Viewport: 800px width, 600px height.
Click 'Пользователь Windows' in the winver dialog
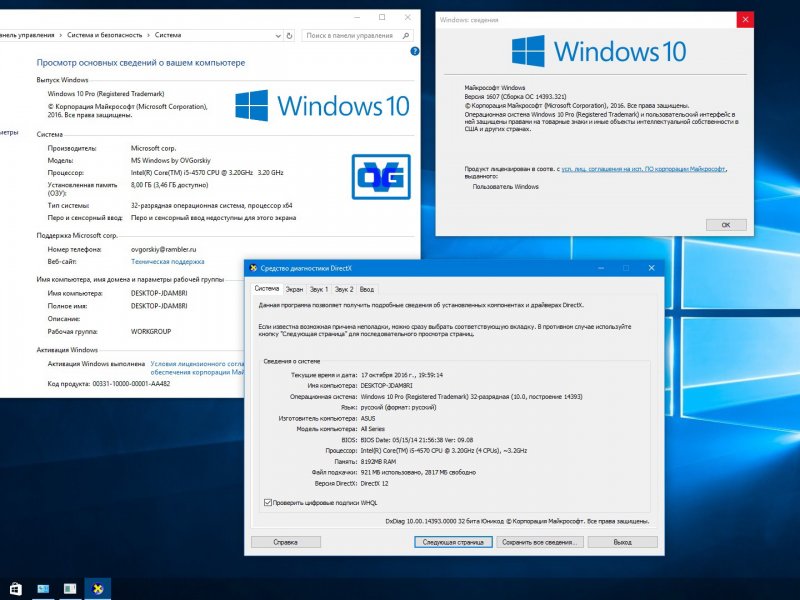pyautogui.click(x=506, y=187)
